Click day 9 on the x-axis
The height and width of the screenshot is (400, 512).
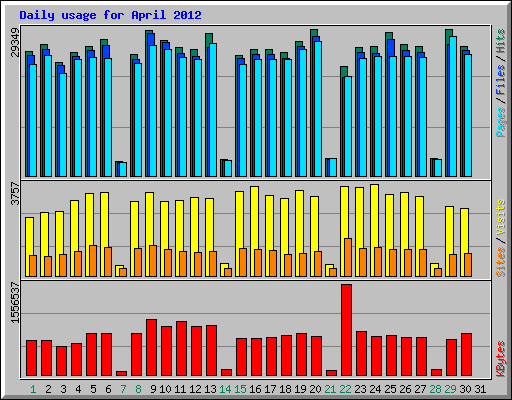point(153,389)
